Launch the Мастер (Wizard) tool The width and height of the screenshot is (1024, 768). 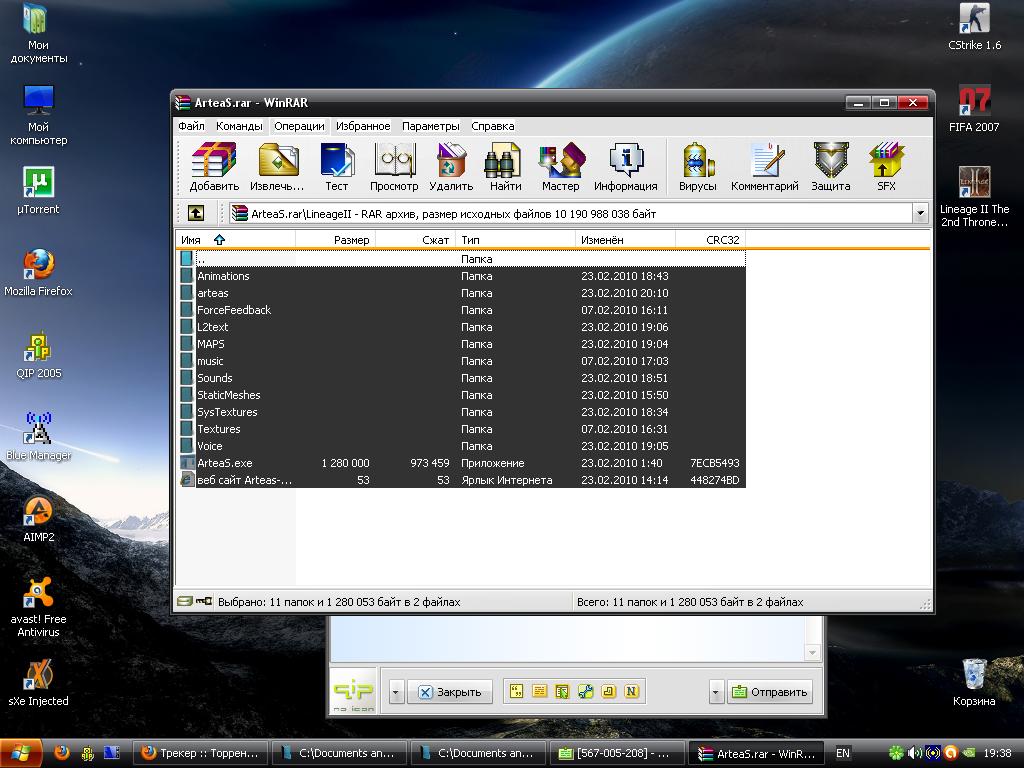(560, 167)
